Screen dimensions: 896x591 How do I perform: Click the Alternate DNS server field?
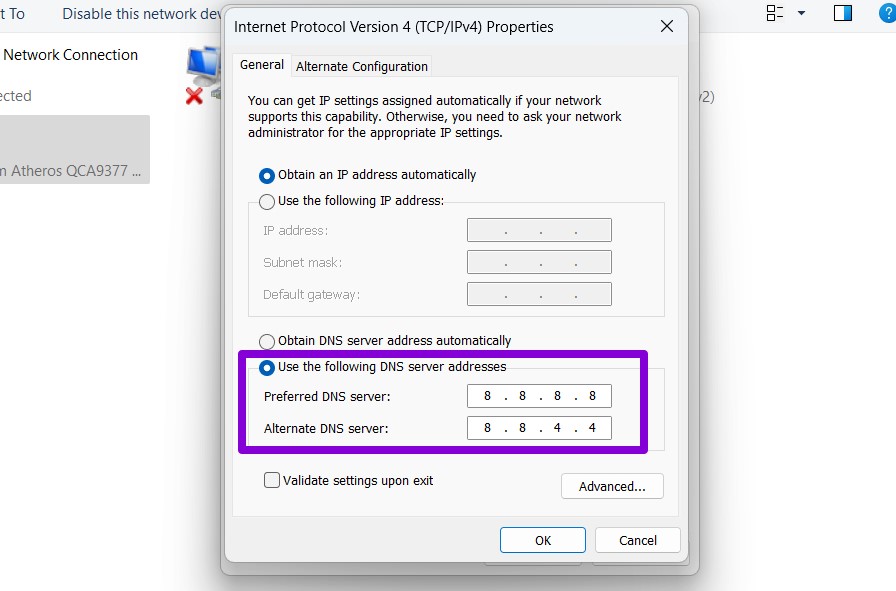point(539,428)
